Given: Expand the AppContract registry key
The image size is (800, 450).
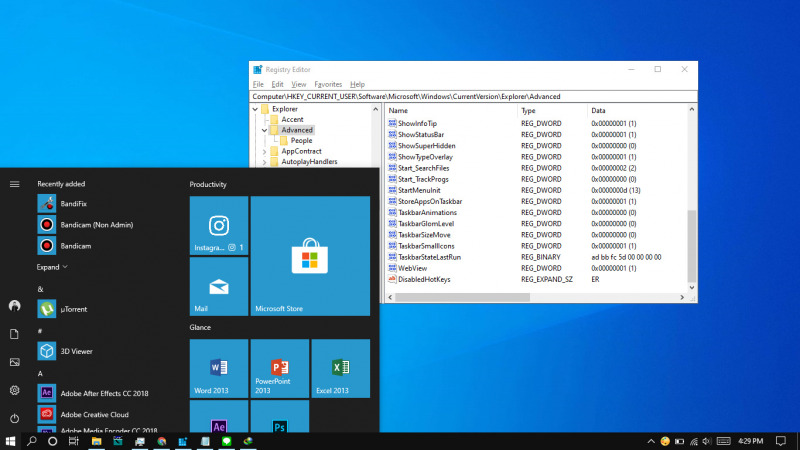Looking at the screenshot, I should (264, 152).
